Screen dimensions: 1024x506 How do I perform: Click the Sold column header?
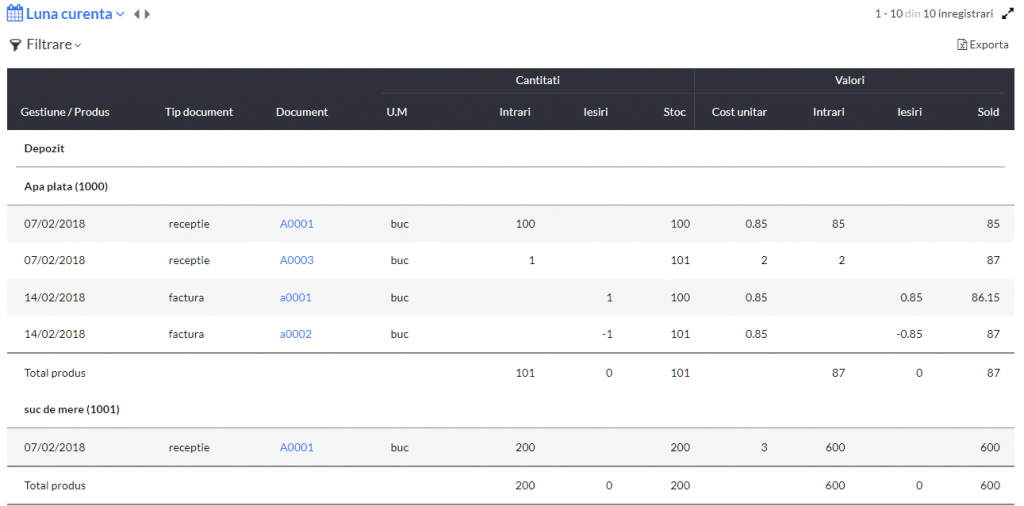tap(988, 112)
